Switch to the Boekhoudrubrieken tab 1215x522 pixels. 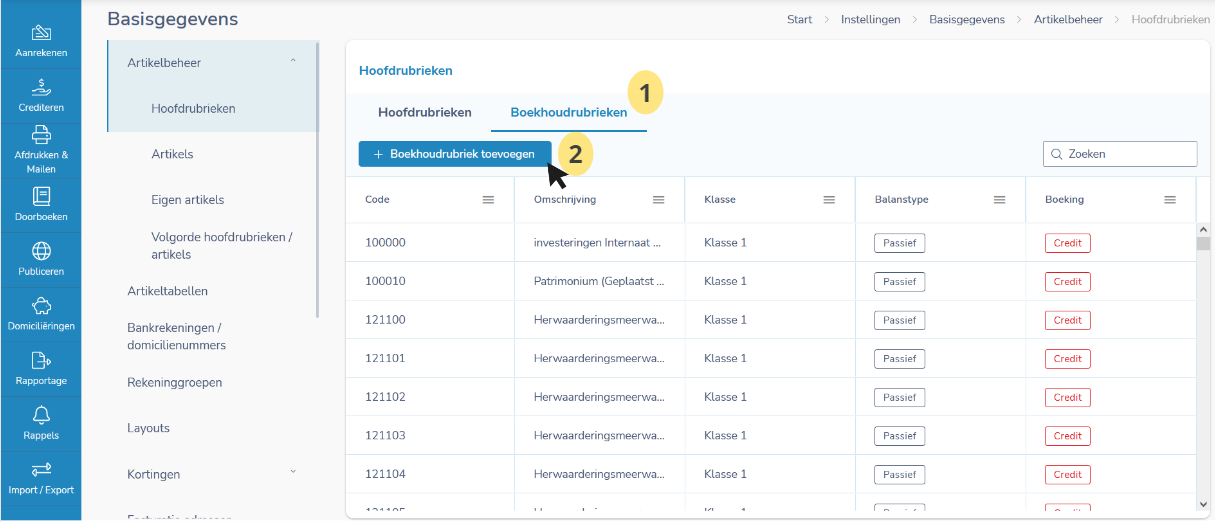(x=569, y=112)
